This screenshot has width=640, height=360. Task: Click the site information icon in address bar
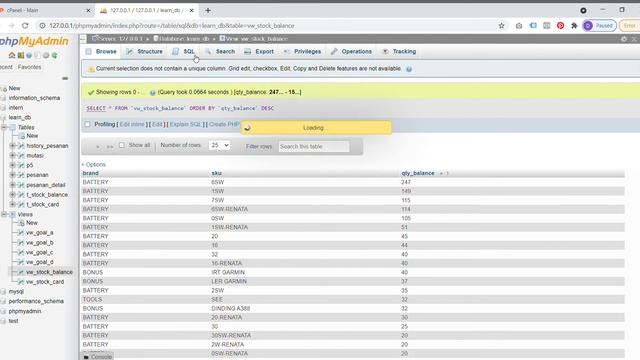point(42,26)
